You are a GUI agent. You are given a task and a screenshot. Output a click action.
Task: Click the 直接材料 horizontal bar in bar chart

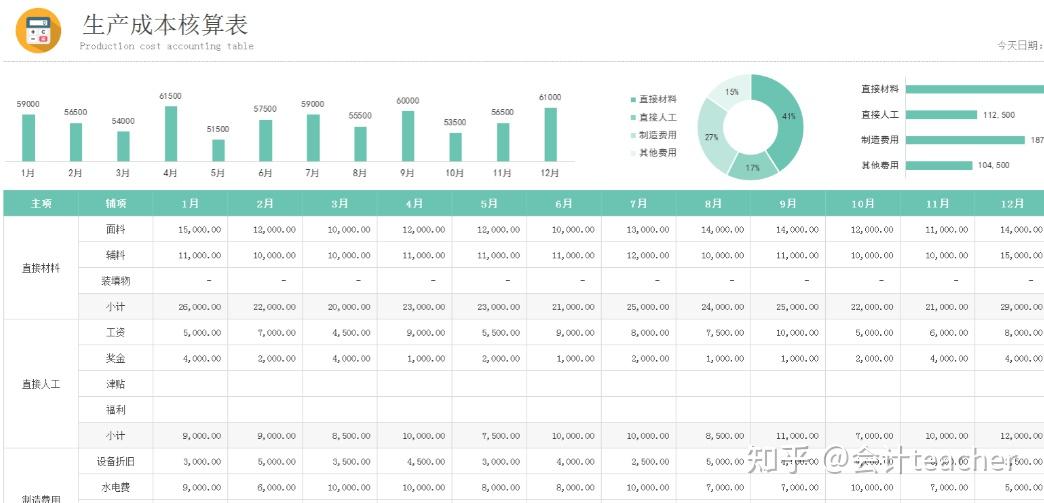(x=975, y=89)
